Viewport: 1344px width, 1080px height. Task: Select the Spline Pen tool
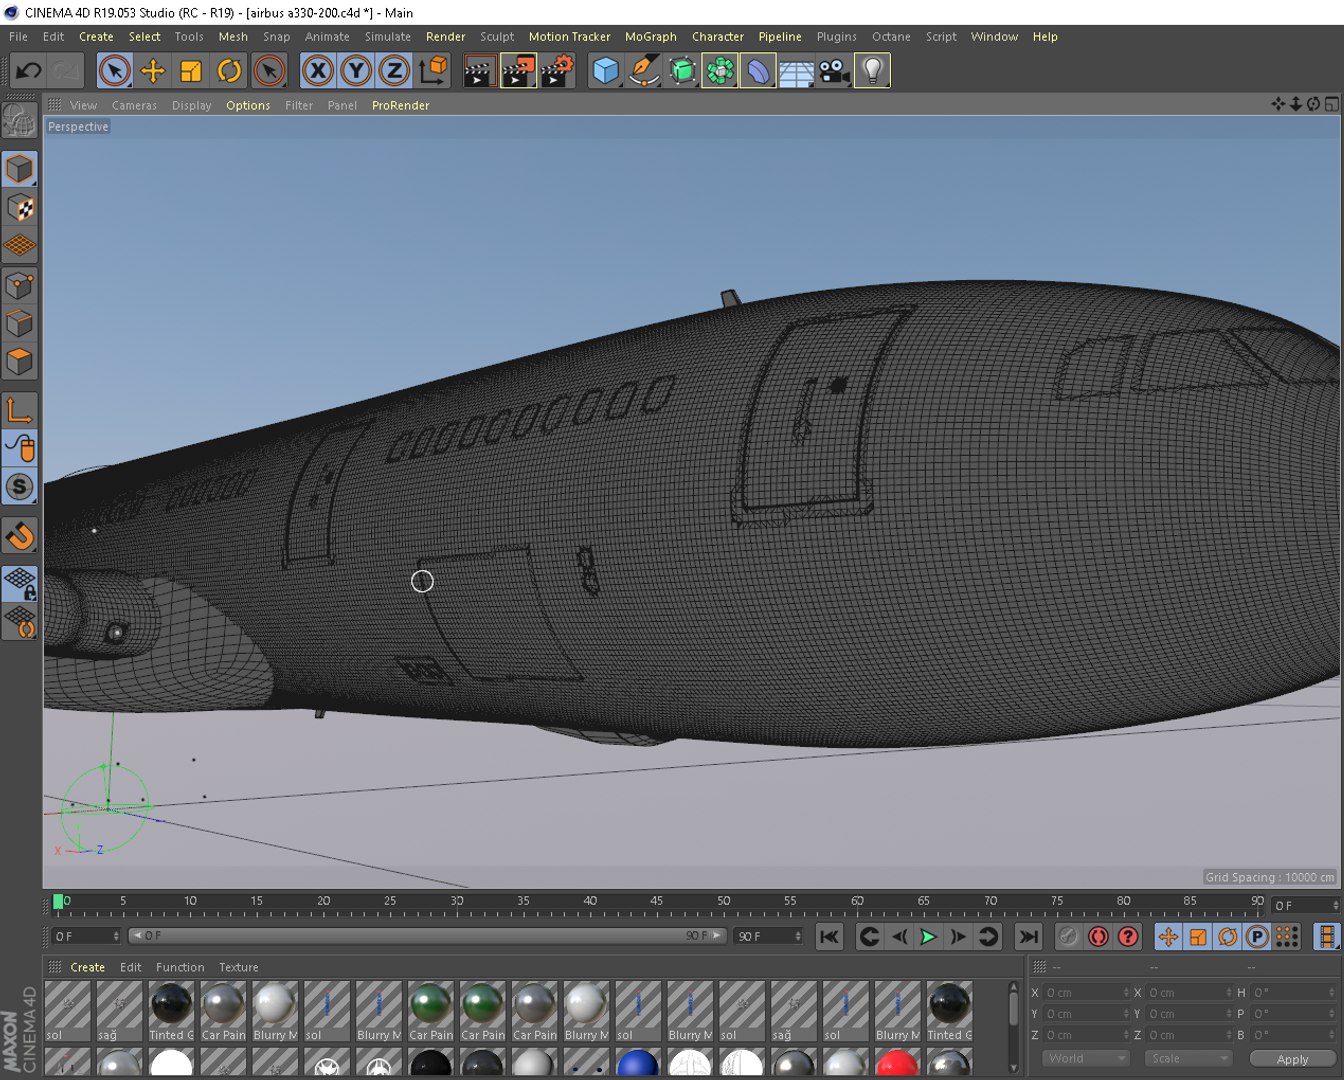[x=644, y=70]
